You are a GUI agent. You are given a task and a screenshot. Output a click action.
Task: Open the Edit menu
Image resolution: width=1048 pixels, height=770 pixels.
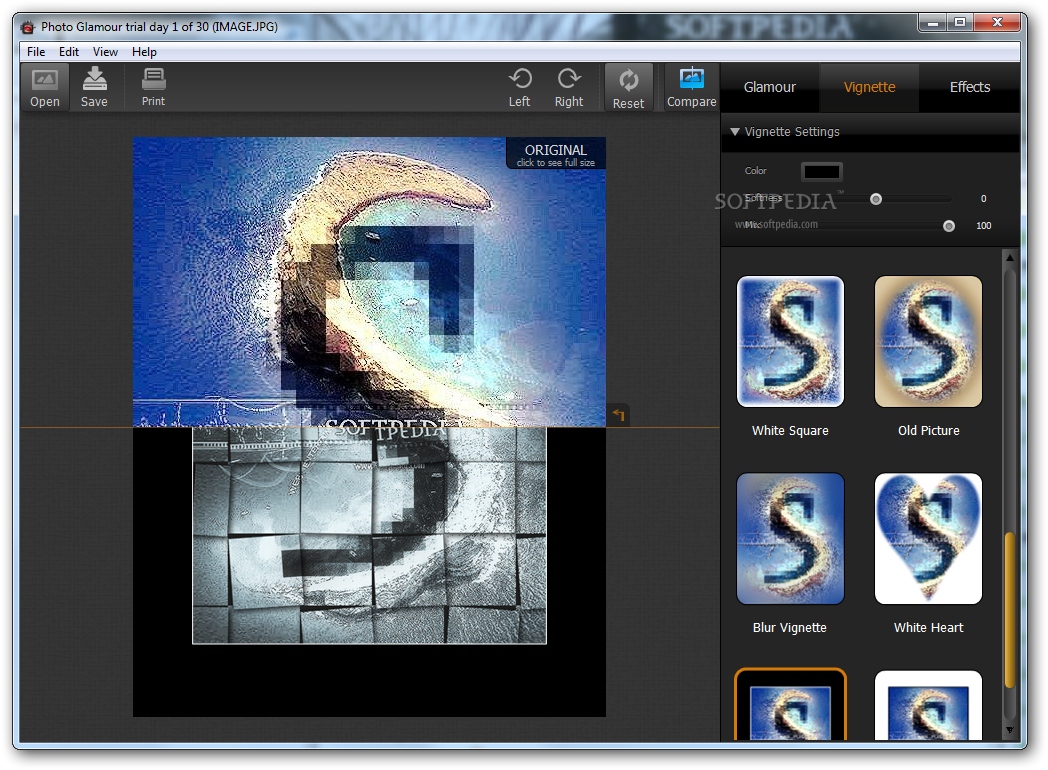69,51
